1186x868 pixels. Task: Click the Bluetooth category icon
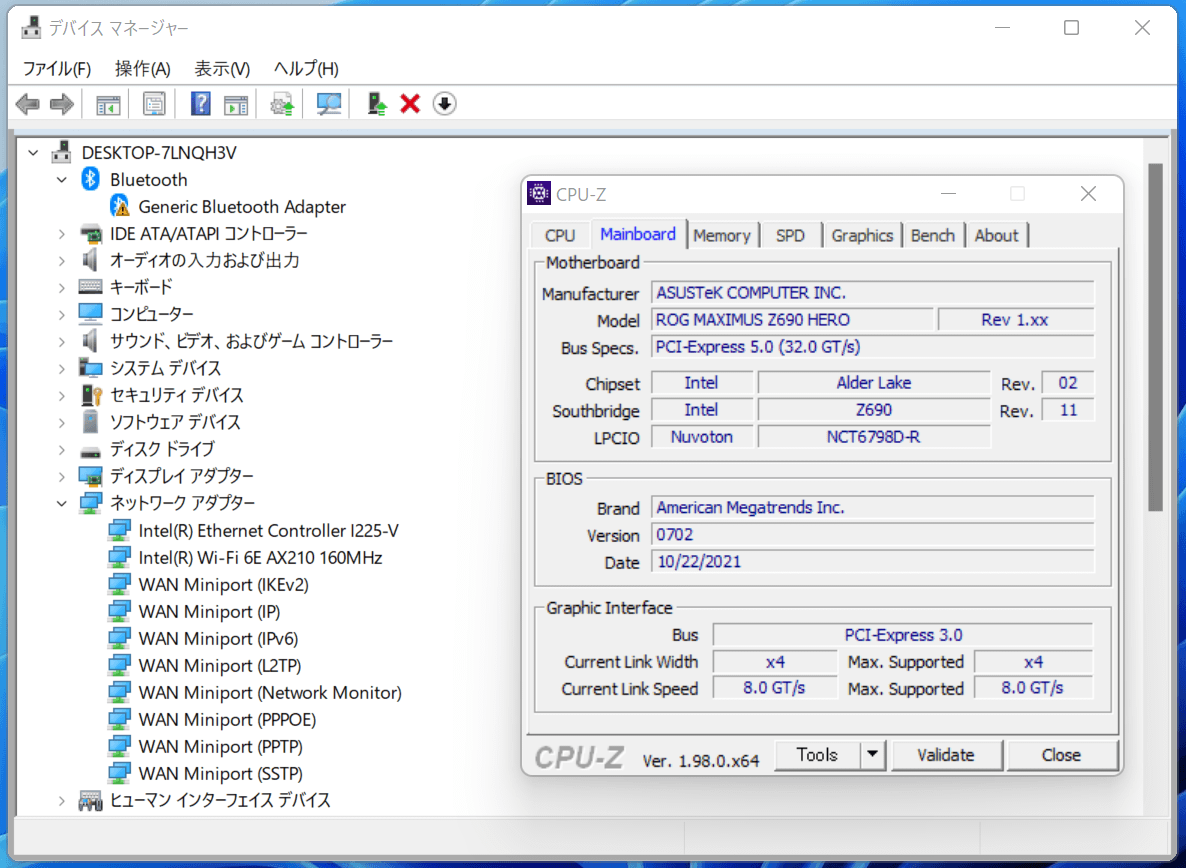tap(91, 179)
